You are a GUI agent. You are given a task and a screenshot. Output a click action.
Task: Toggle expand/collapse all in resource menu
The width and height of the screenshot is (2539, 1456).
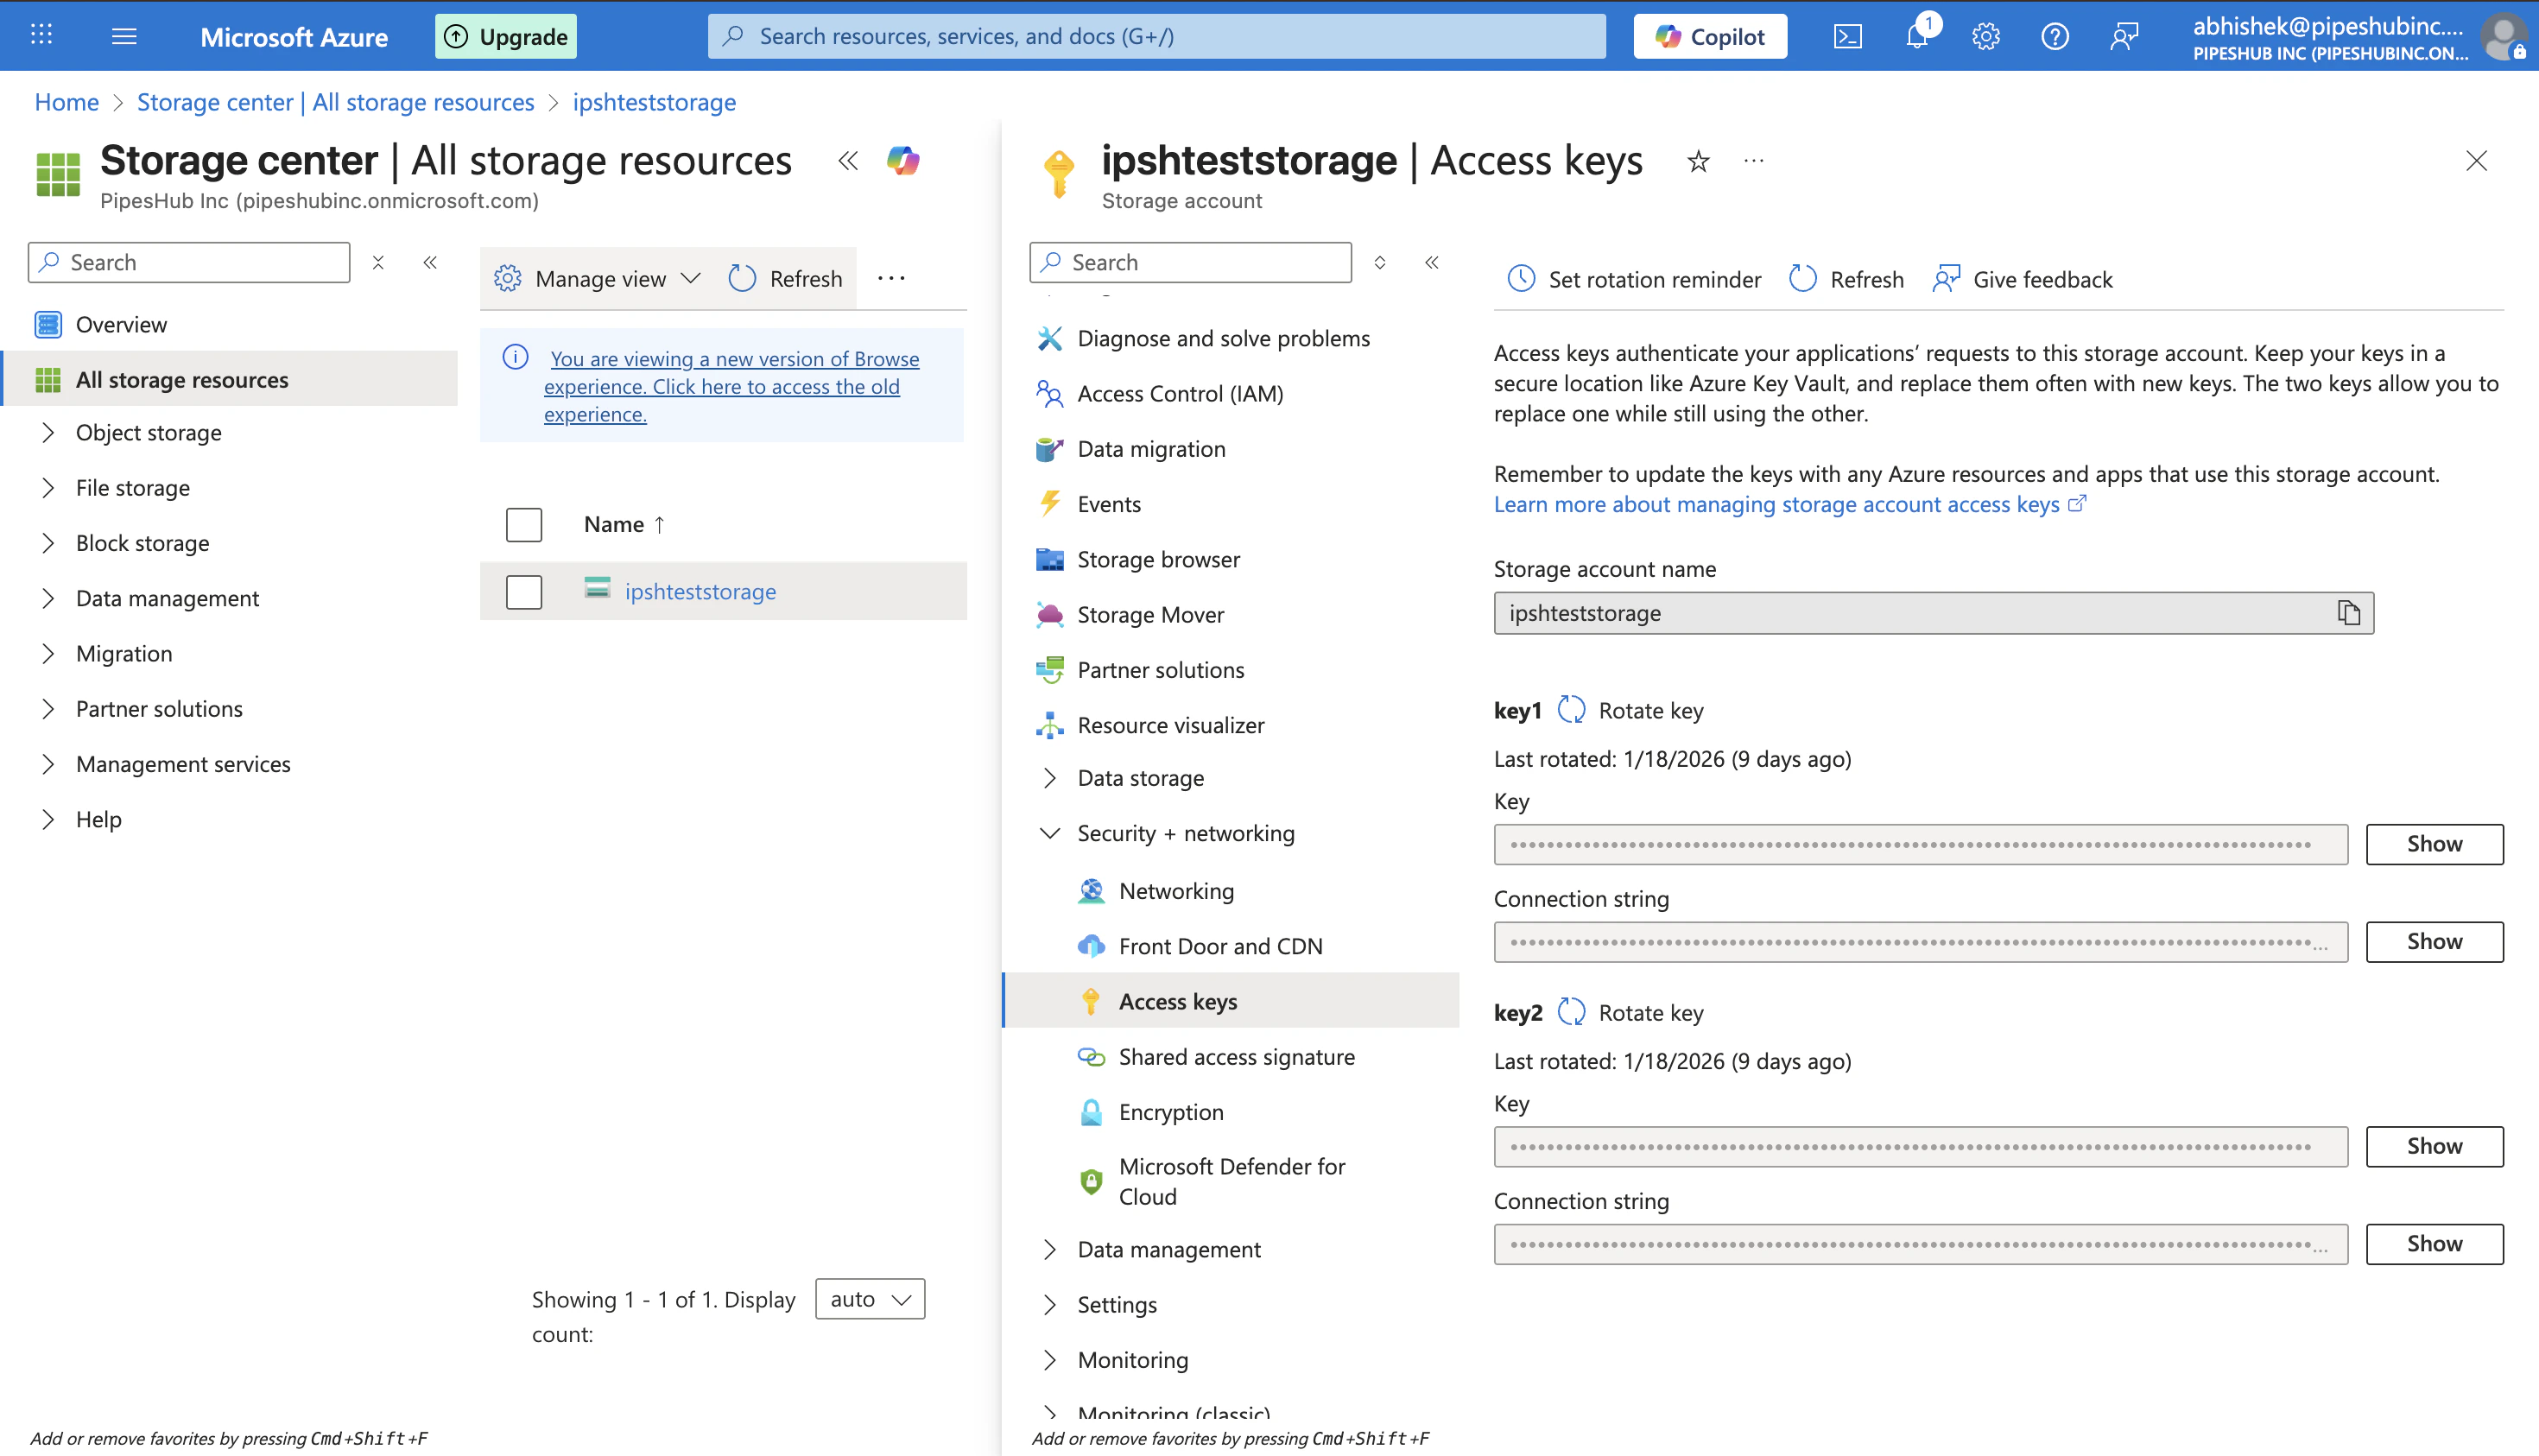coord(1380,262)
